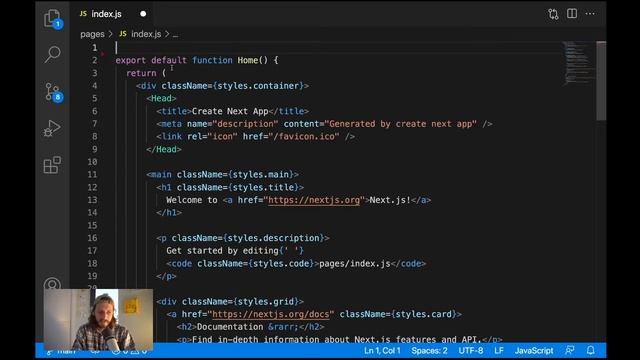Click line number 1 in the gutter
This screenshot has height=360, width=640.
click(x=95, y=48)
